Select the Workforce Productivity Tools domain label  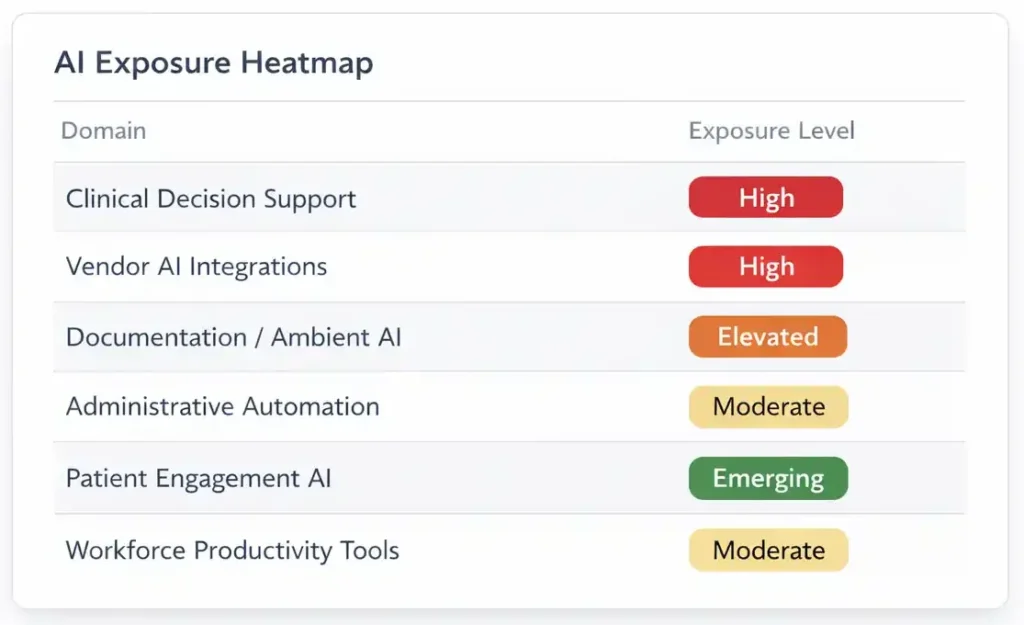pos(232,550)
